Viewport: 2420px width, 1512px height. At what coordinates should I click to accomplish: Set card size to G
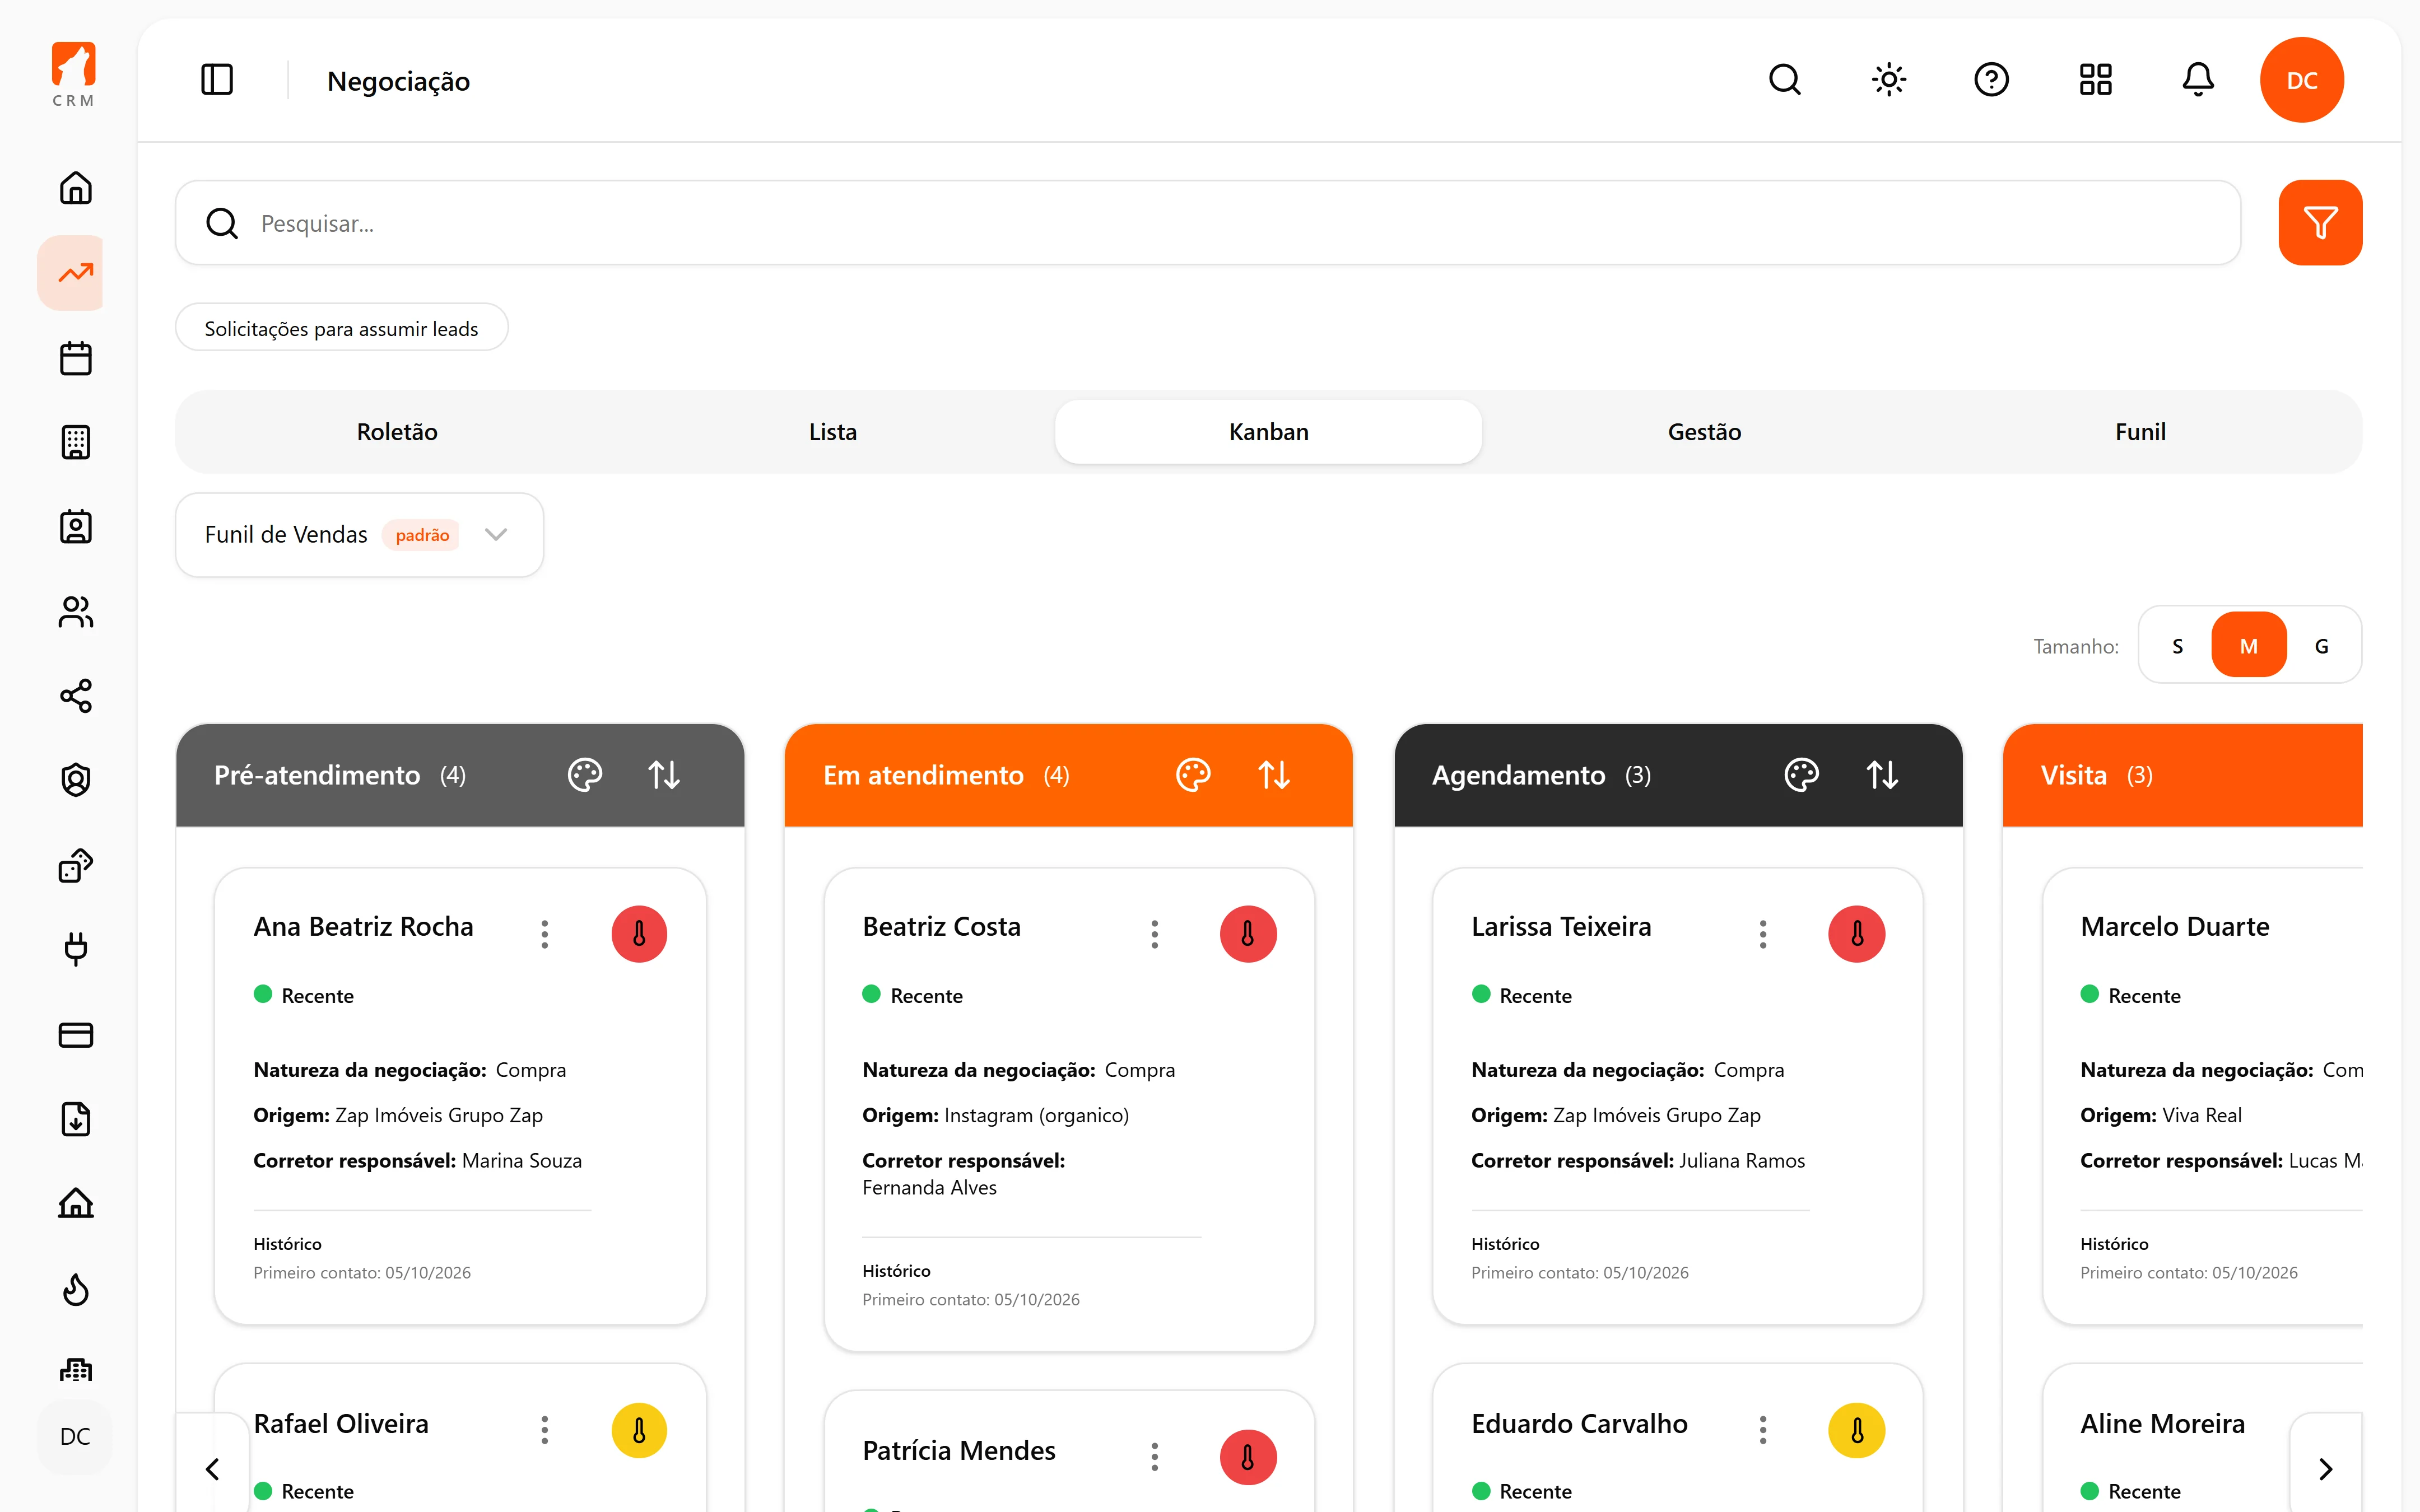2321,646
